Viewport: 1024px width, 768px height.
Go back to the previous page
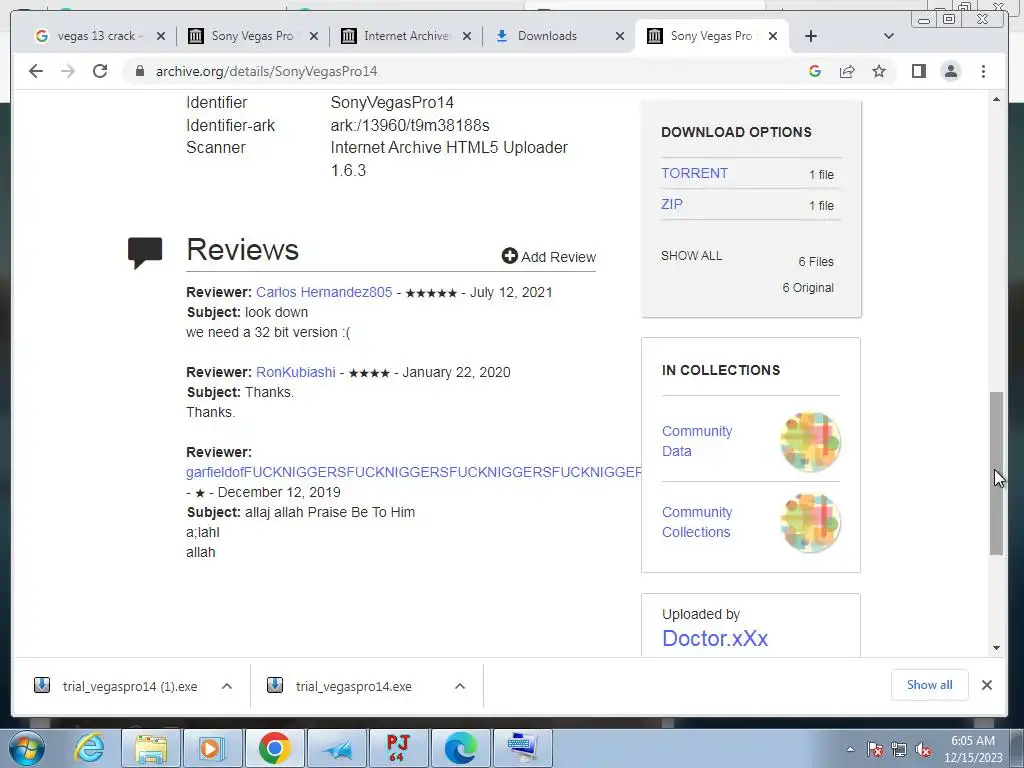(36, 71)
